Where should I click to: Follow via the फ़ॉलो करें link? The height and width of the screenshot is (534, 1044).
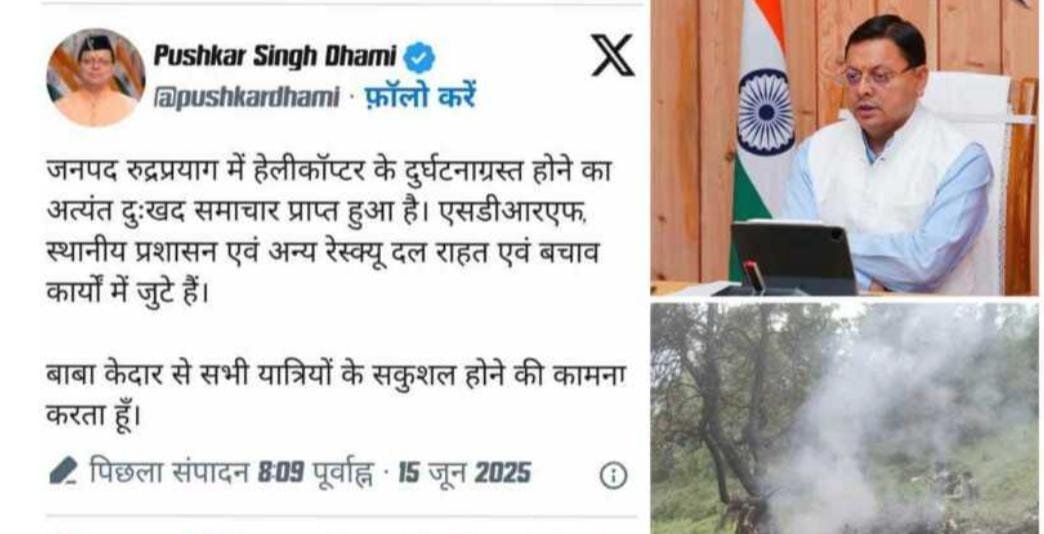coord(421,98)
